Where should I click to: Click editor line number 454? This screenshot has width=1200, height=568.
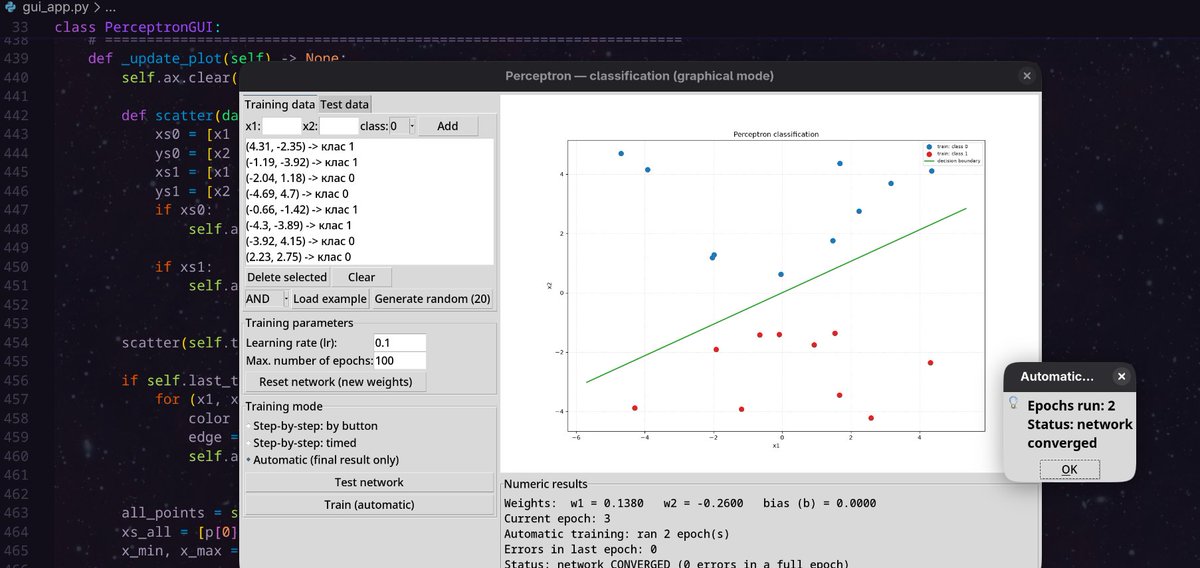(15, 343)
